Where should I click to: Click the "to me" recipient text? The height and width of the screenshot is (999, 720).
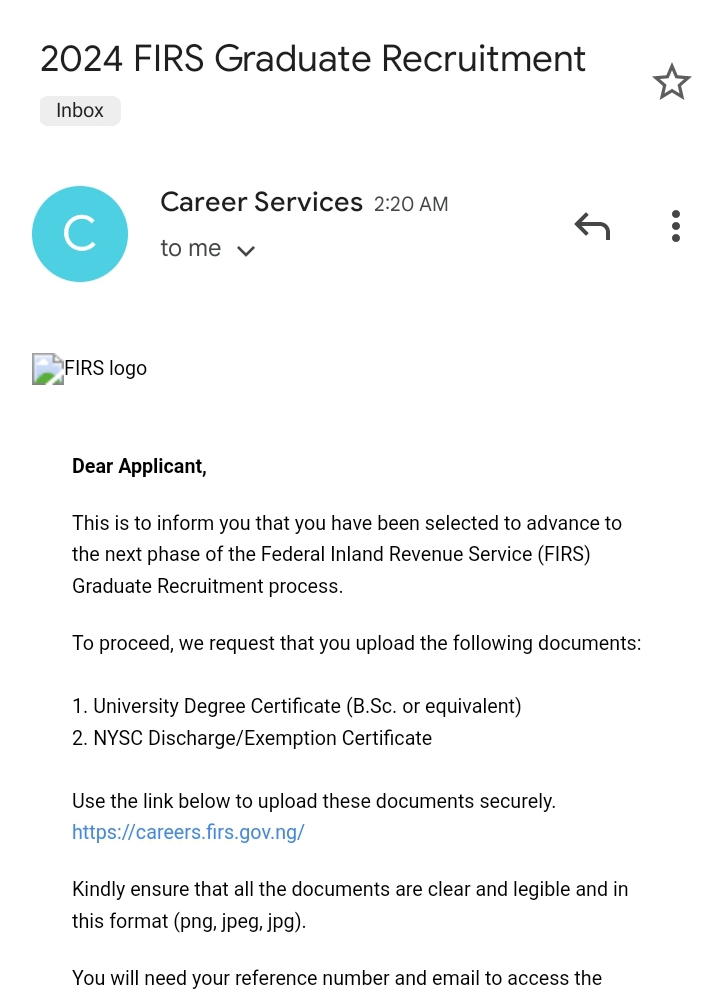[190, 248]
